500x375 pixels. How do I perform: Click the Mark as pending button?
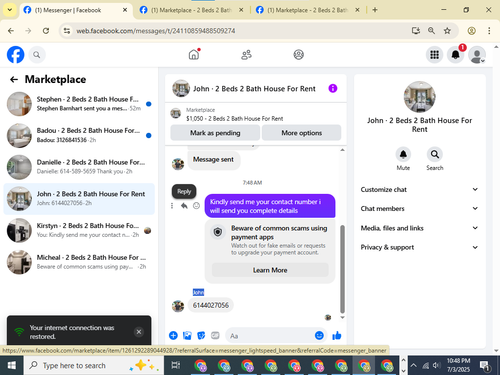click(x=215, y=133)
